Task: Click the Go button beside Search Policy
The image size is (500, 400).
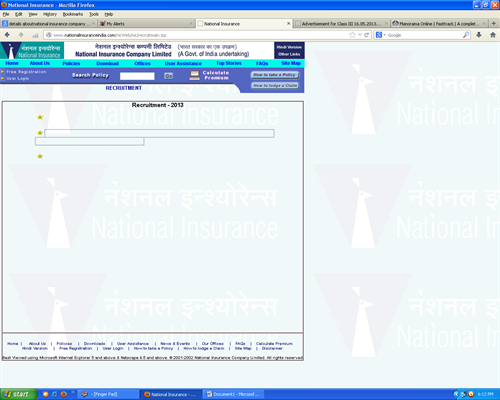Action: pos(169,76)
